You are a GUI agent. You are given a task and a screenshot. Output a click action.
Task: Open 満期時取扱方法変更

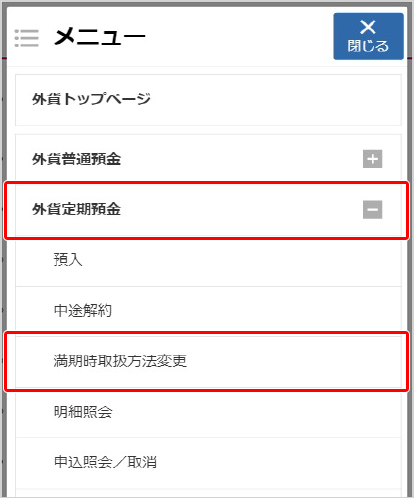(120, 361)
